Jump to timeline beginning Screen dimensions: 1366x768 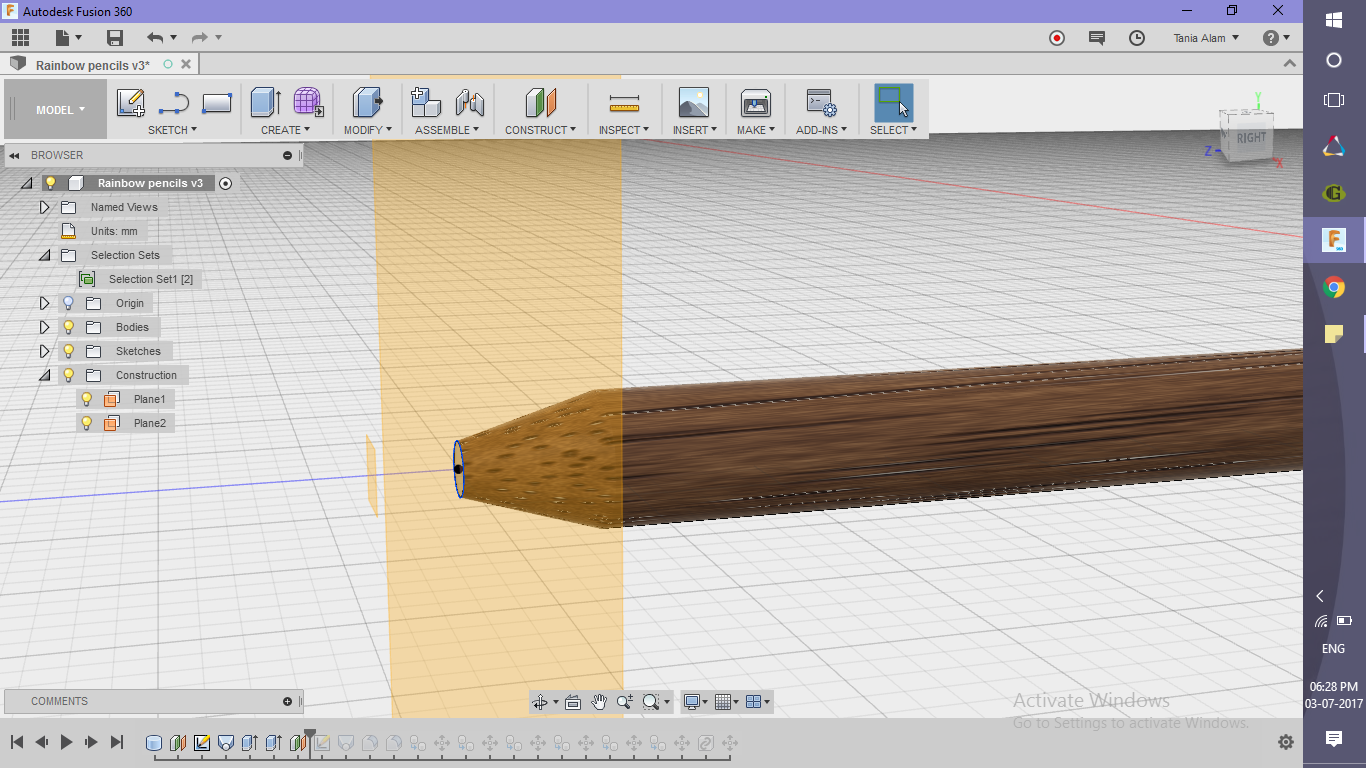click(17, 742)
